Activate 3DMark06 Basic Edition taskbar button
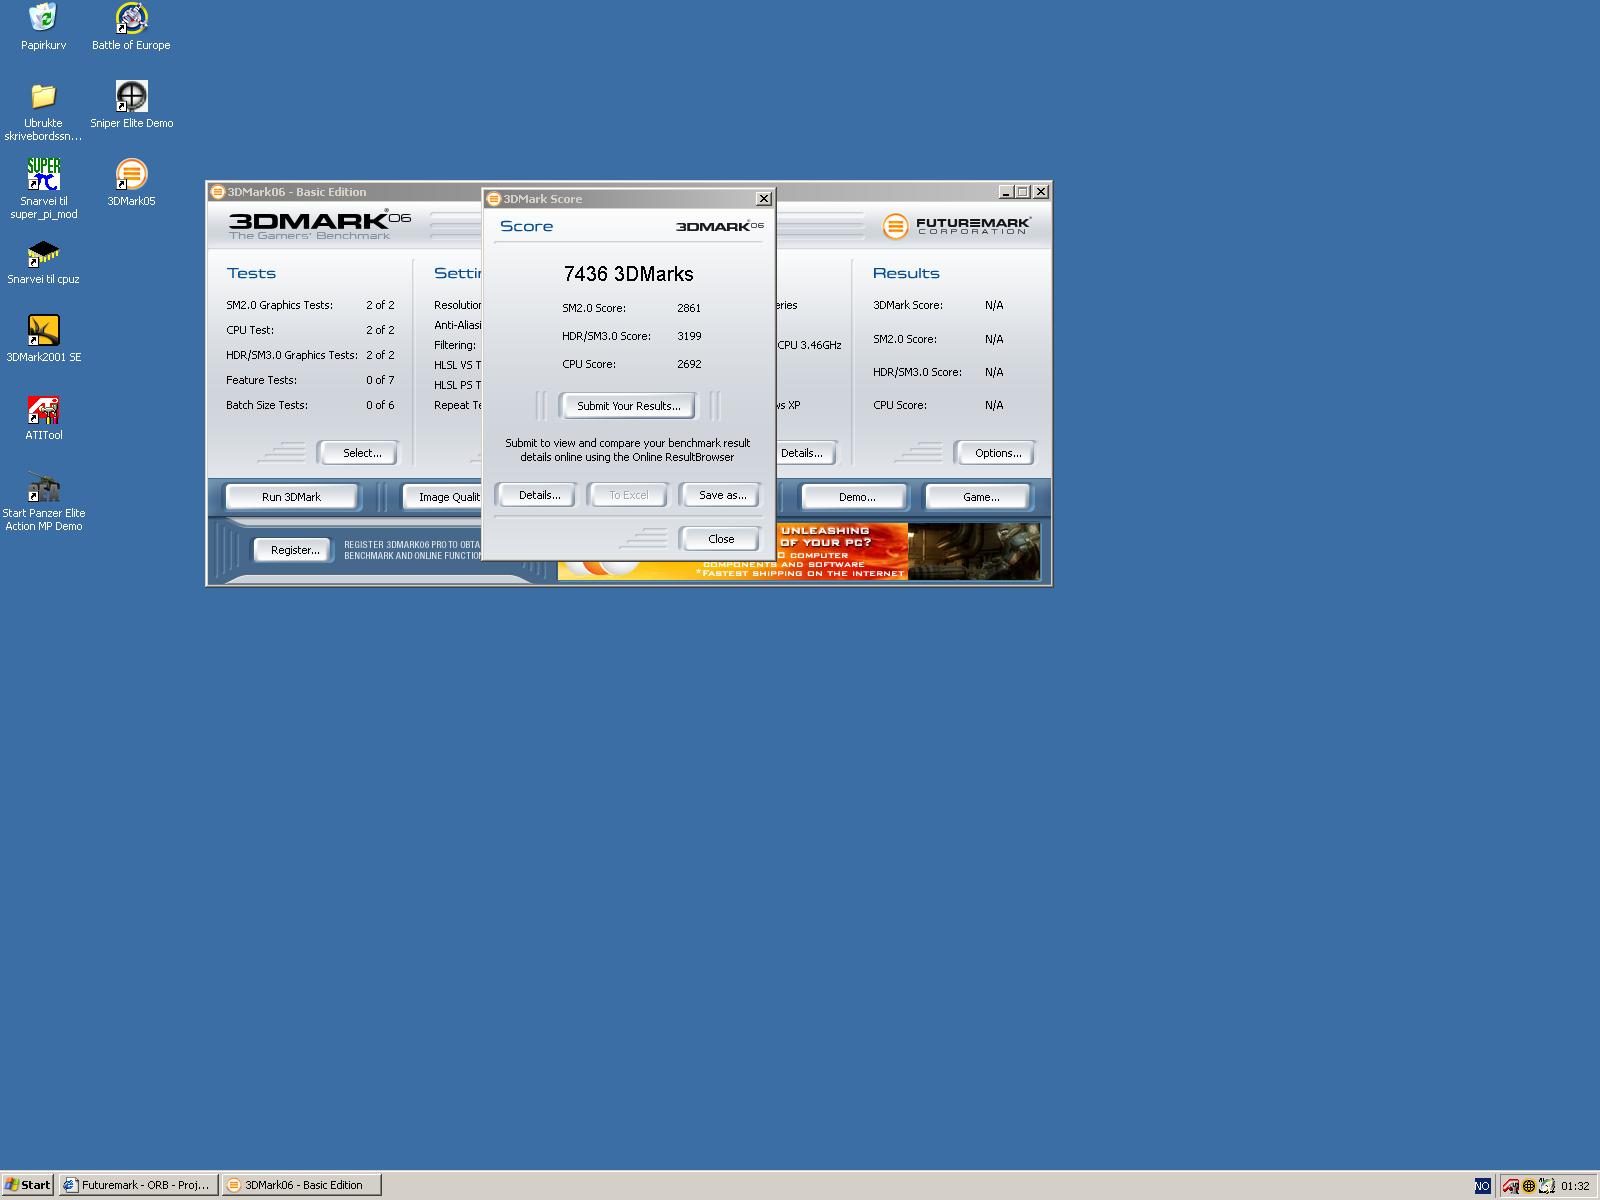 click(x=302, y=1185)
